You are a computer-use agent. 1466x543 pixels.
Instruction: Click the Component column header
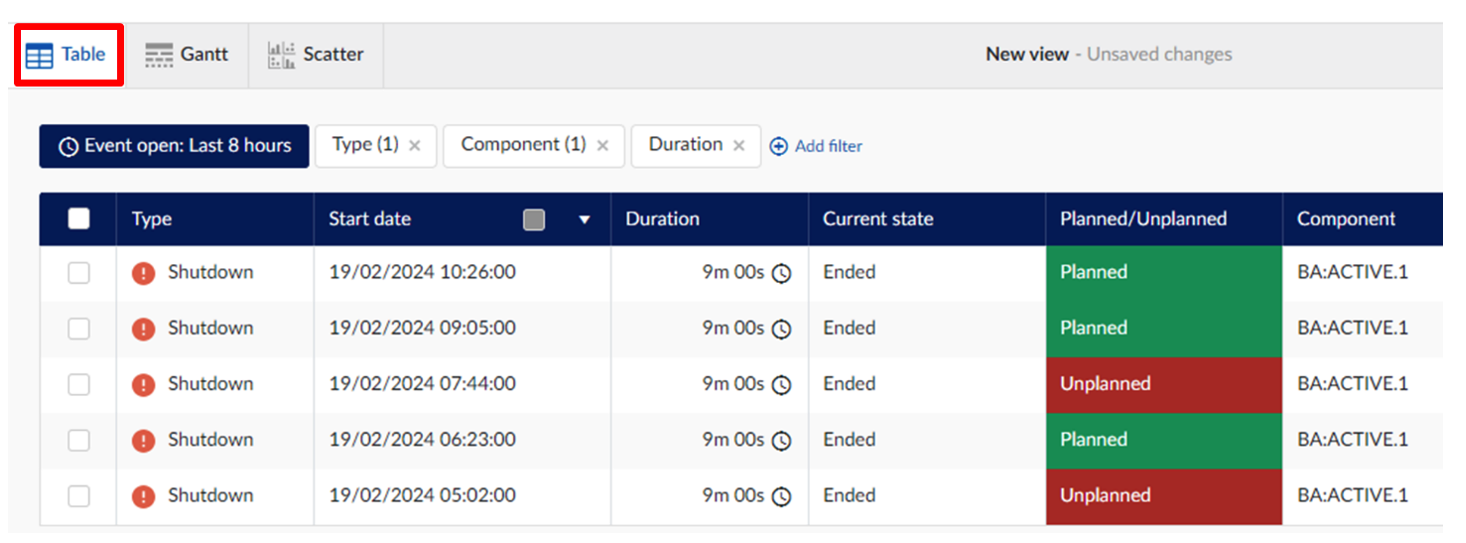[x=1346, y=219]
